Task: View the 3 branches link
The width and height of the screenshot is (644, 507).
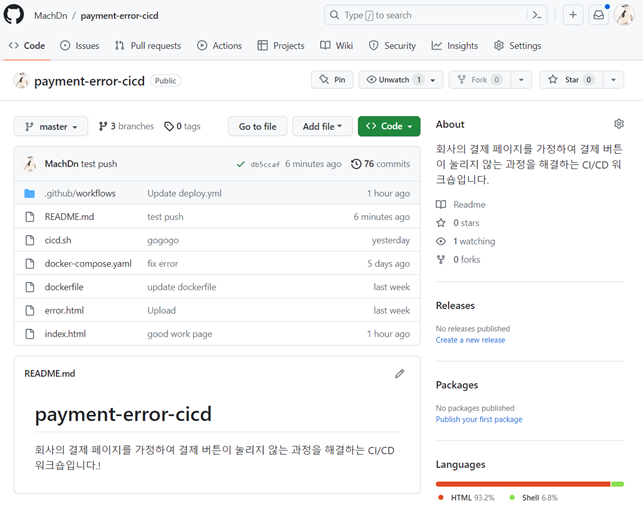Action: coord(126,127)
